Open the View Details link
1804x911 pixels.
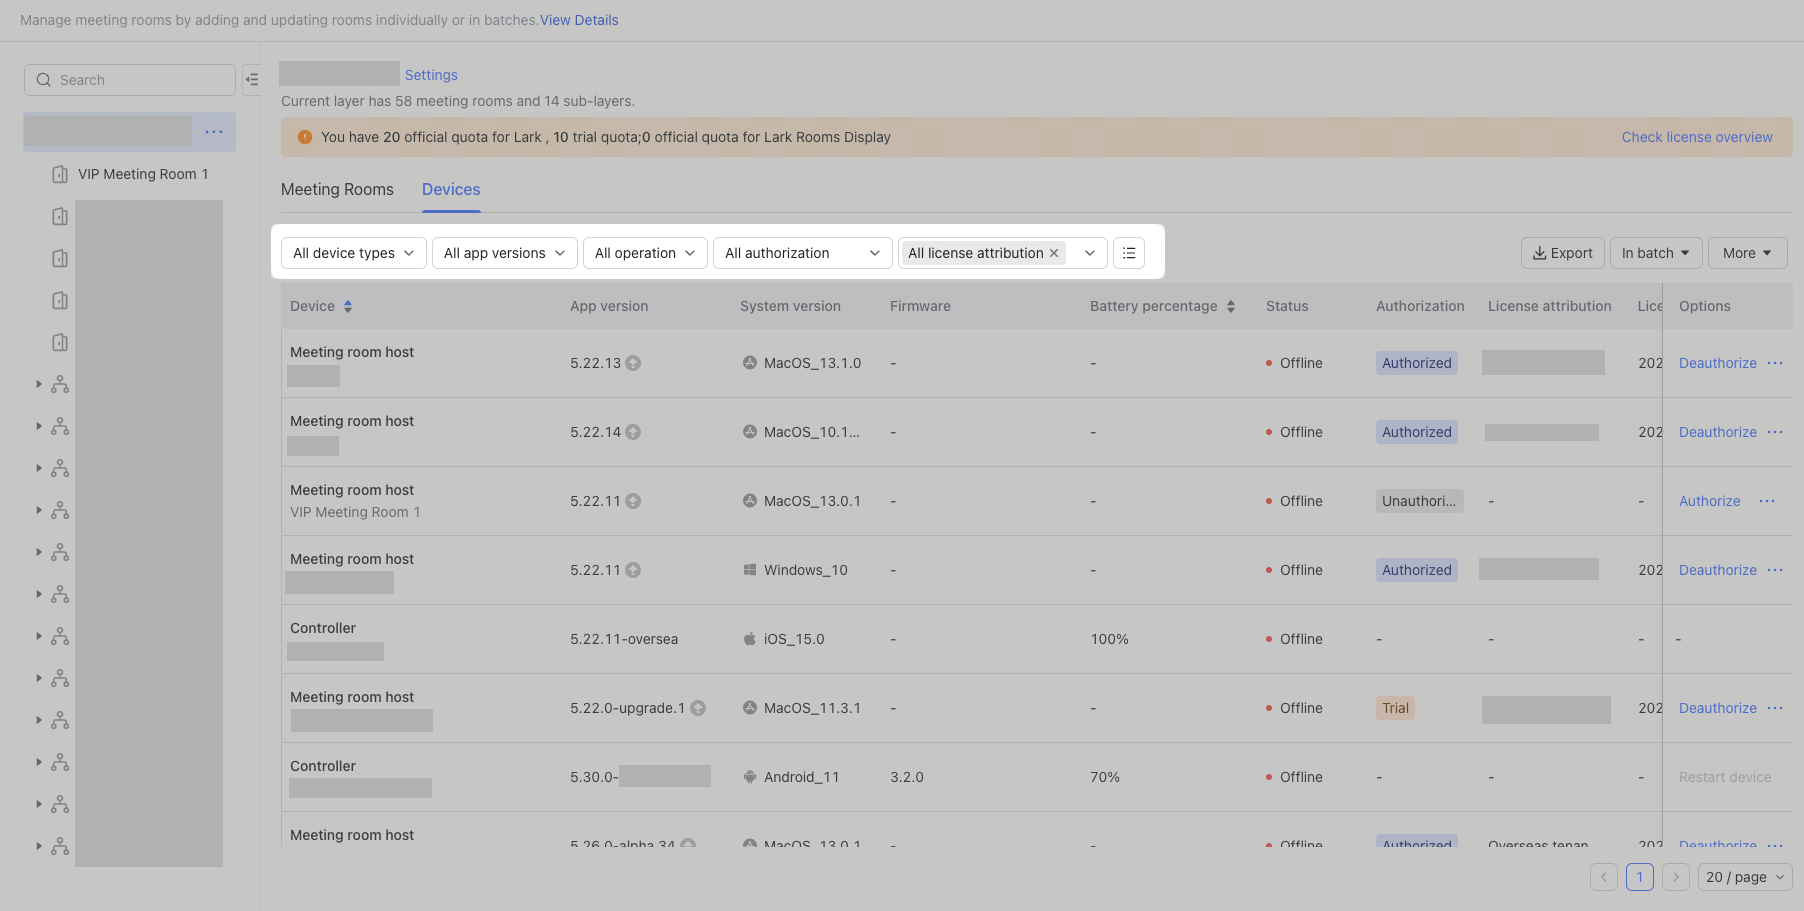pos(579,20)
